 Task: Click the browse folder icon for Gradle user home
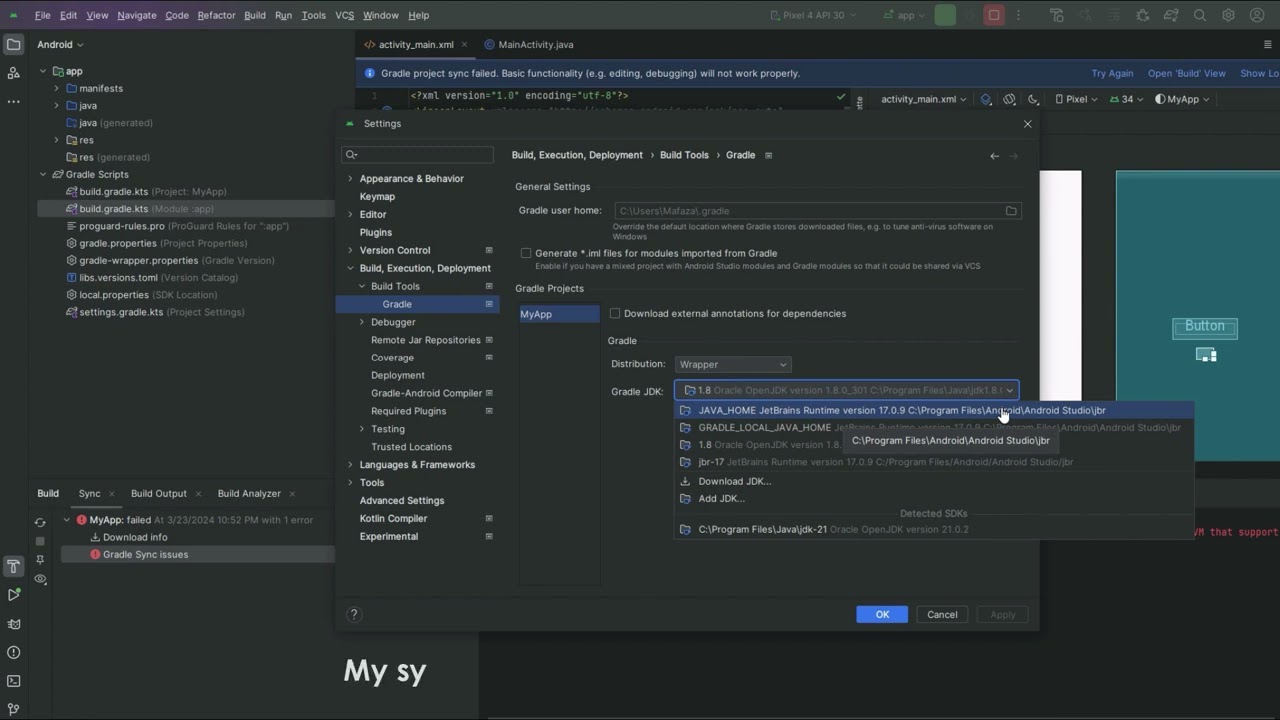(1011, 211)
